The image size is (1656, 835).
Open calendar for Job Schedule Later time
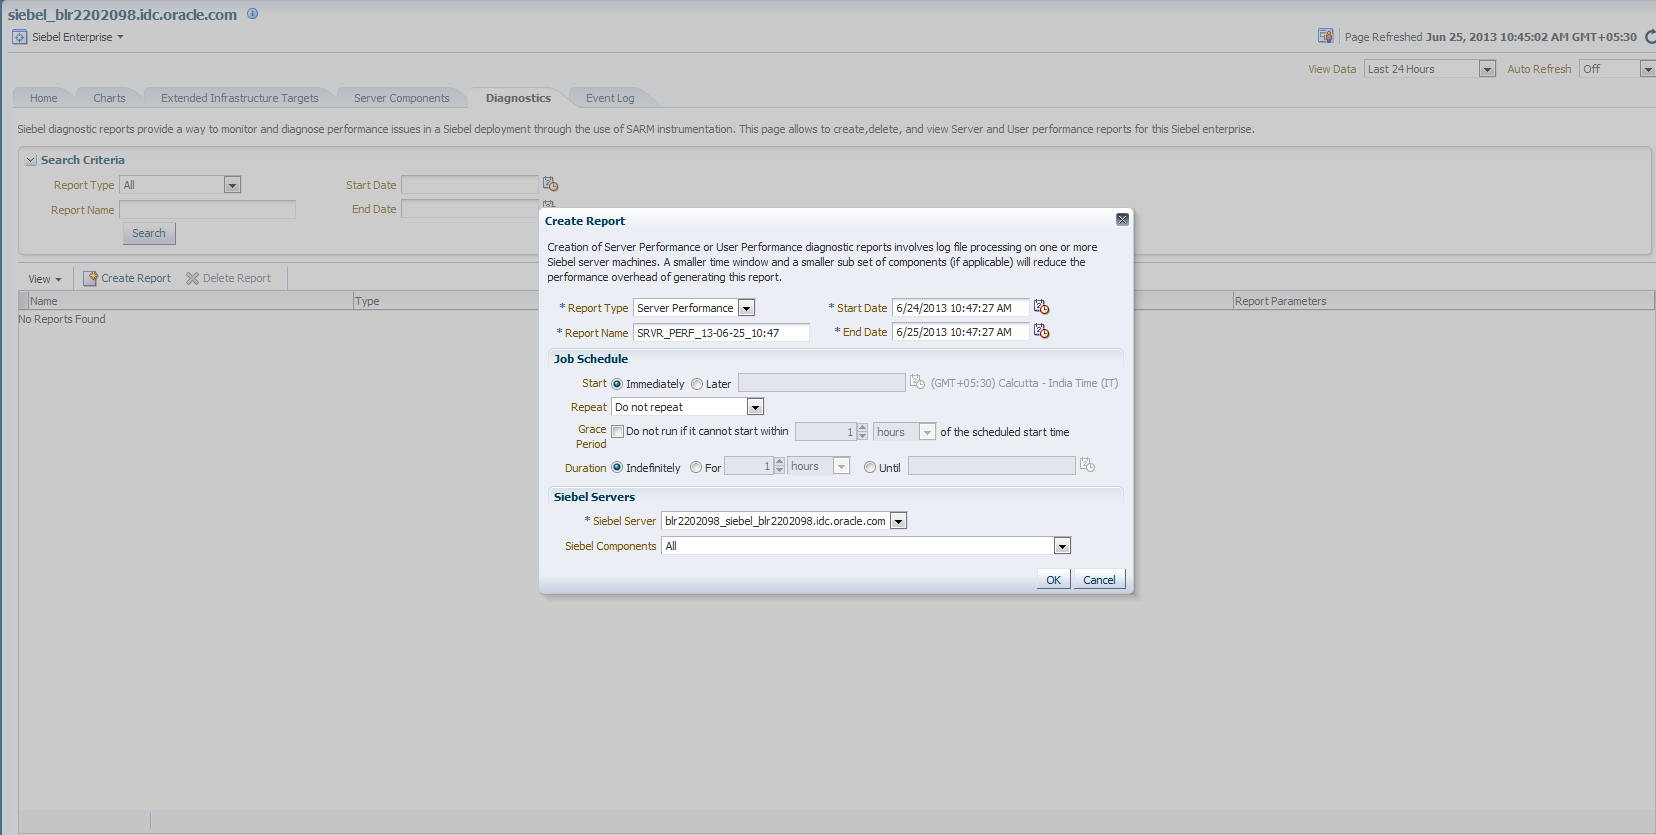917,382
